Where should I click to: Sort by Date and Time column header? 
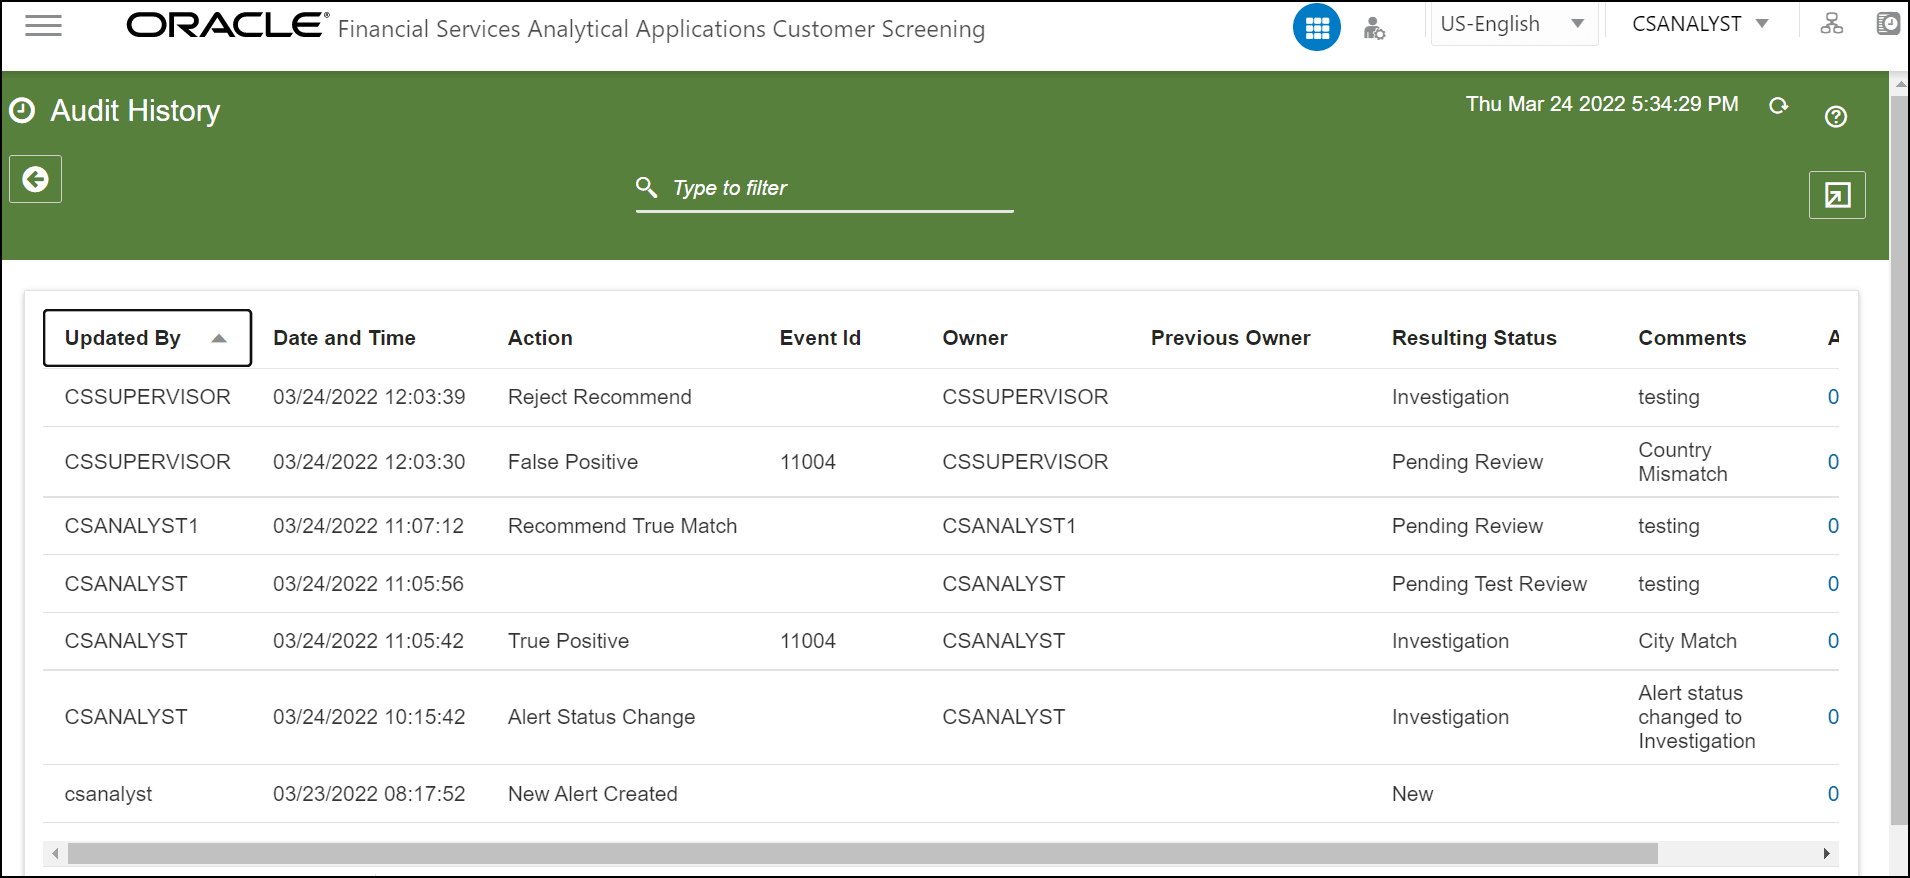pyautogui.click(x=344, y=338)
